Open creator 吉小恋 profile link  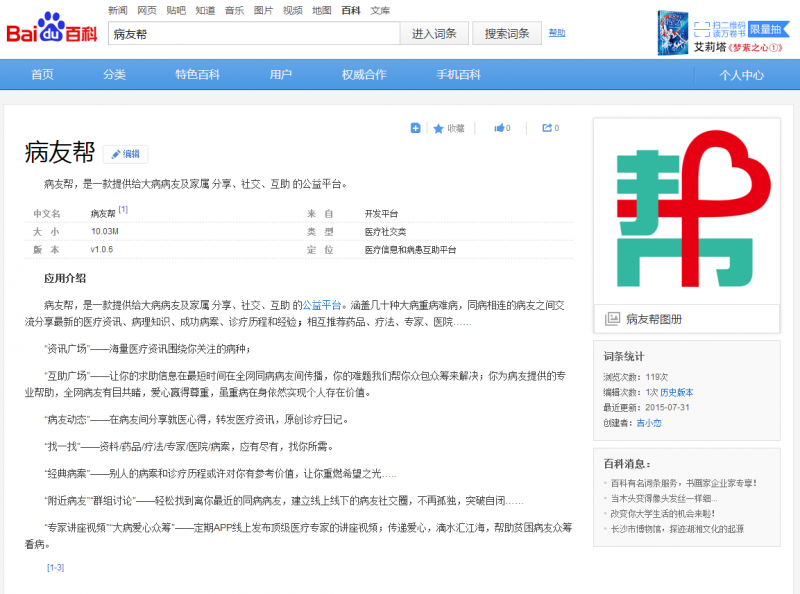649,423
